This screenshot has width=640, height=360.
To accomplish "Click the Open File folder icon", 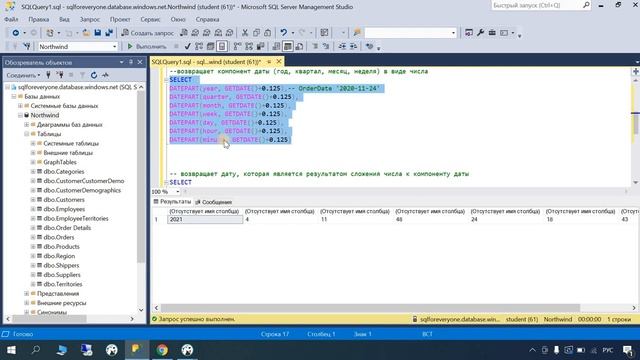I will (x=86, y=33).
